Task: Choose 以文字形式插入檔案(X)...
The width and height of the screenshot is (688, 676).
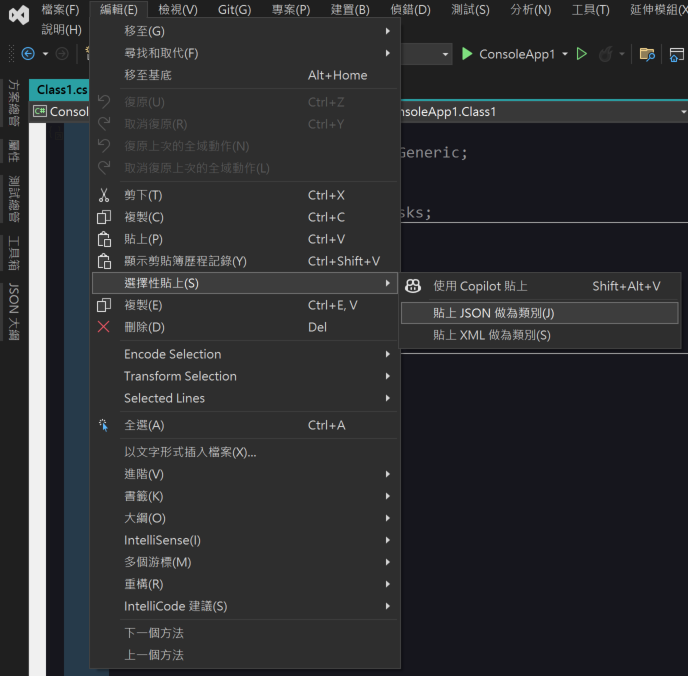Action: pyautogui.click(x=245, y=452)
